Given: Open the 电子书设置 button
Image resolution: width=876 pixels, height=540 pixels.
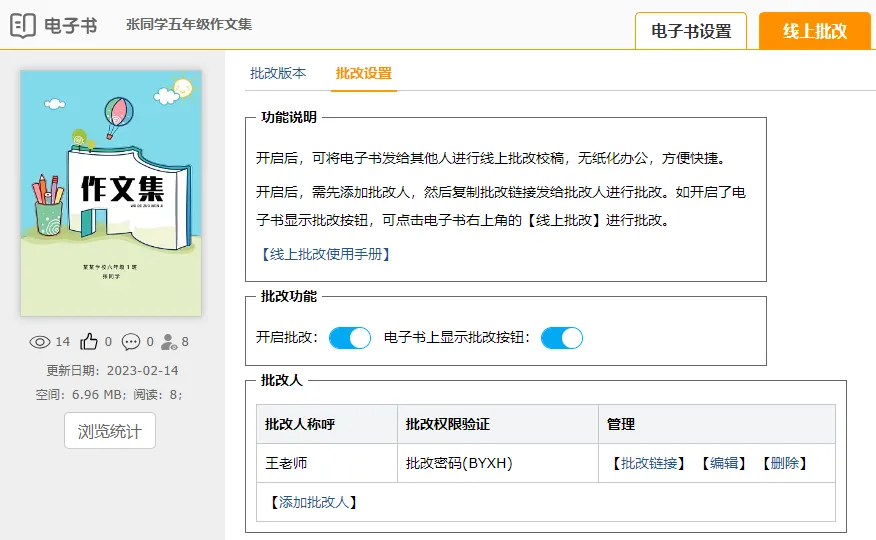Looking at the screenshot, I should 691,31.
